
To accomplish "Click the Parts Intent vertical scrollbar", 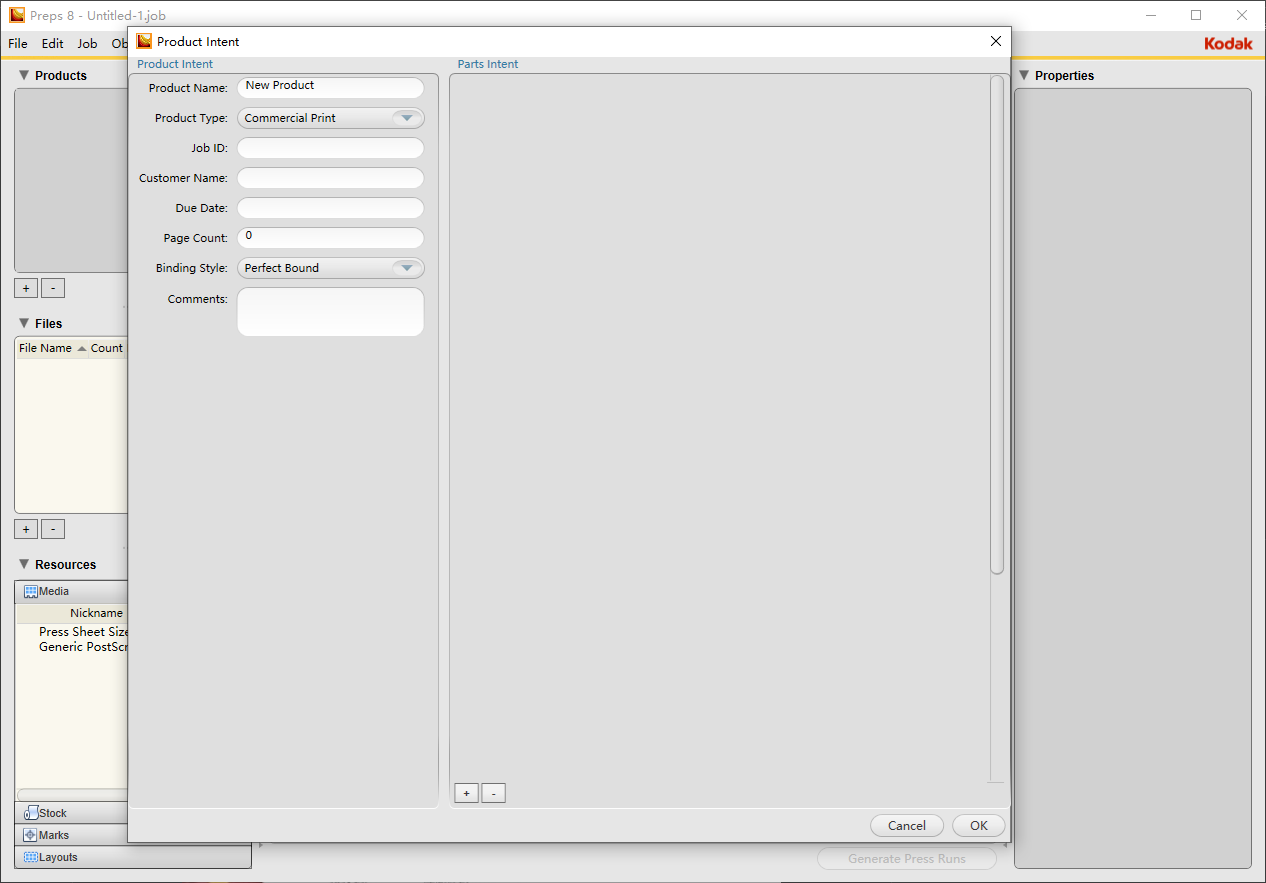I will 996,325.
